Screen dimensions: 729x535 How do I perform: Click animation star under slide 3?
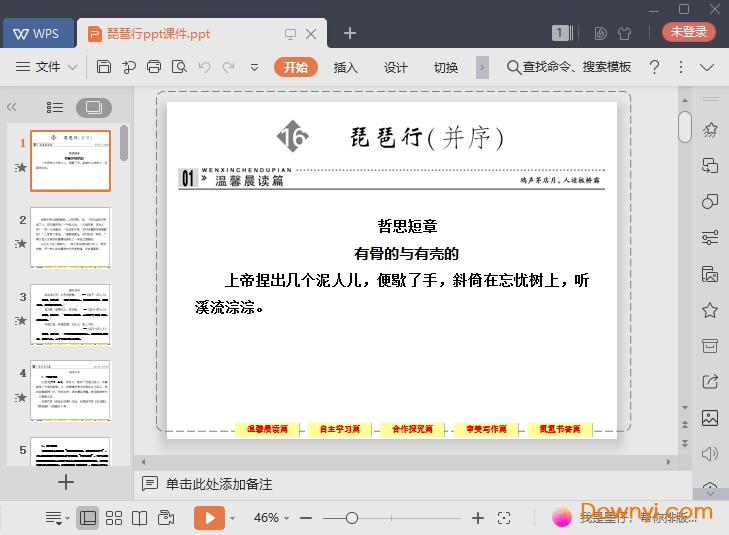[20, 321]
